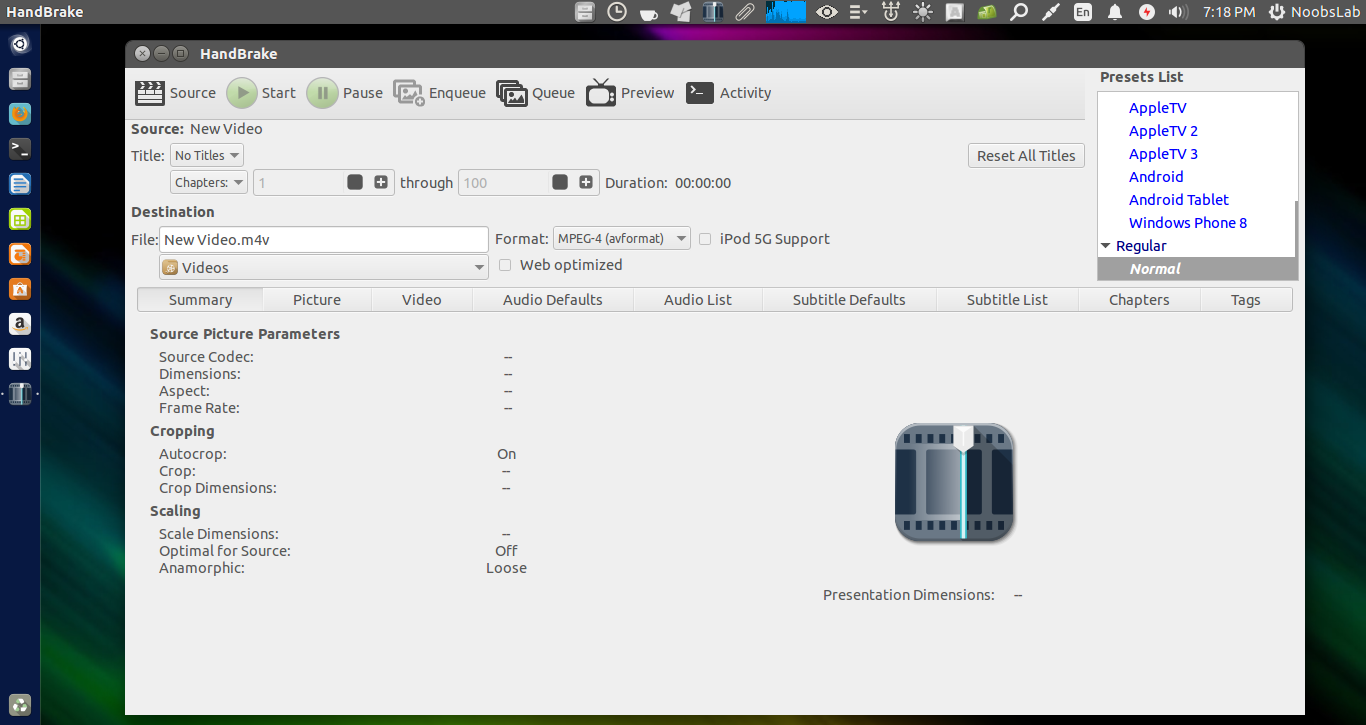Open Ubuntu Dash from the launcher

20,45
